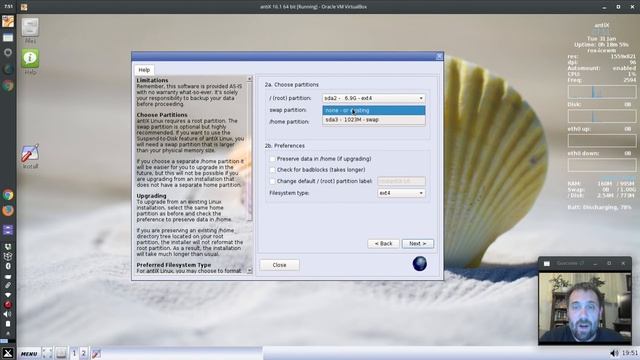Select 'none - or existing' swap option
This screenshot has width=640, height=360.
[x=373, y=111]
